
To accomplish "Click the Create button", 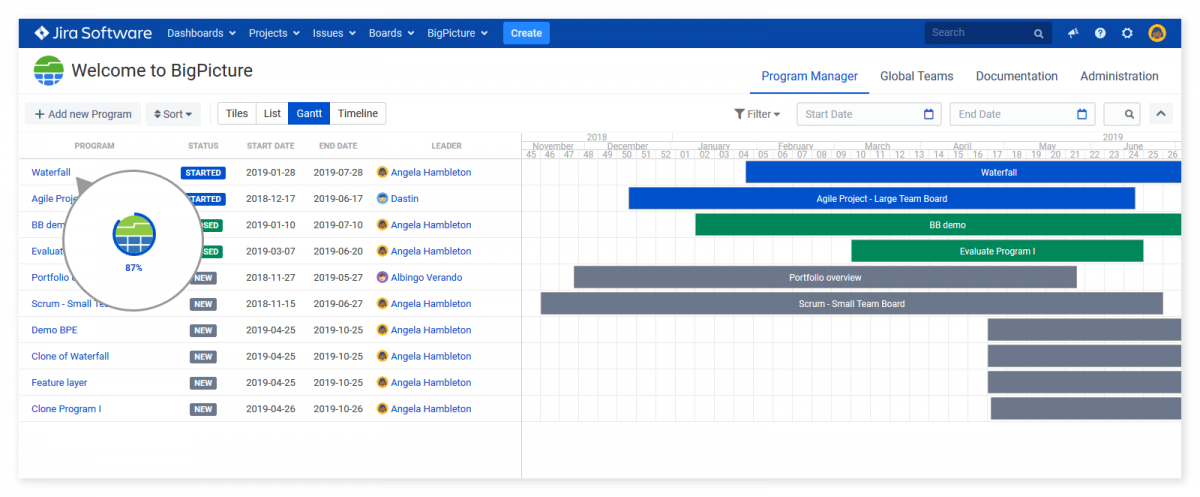I will pos(526,33).
